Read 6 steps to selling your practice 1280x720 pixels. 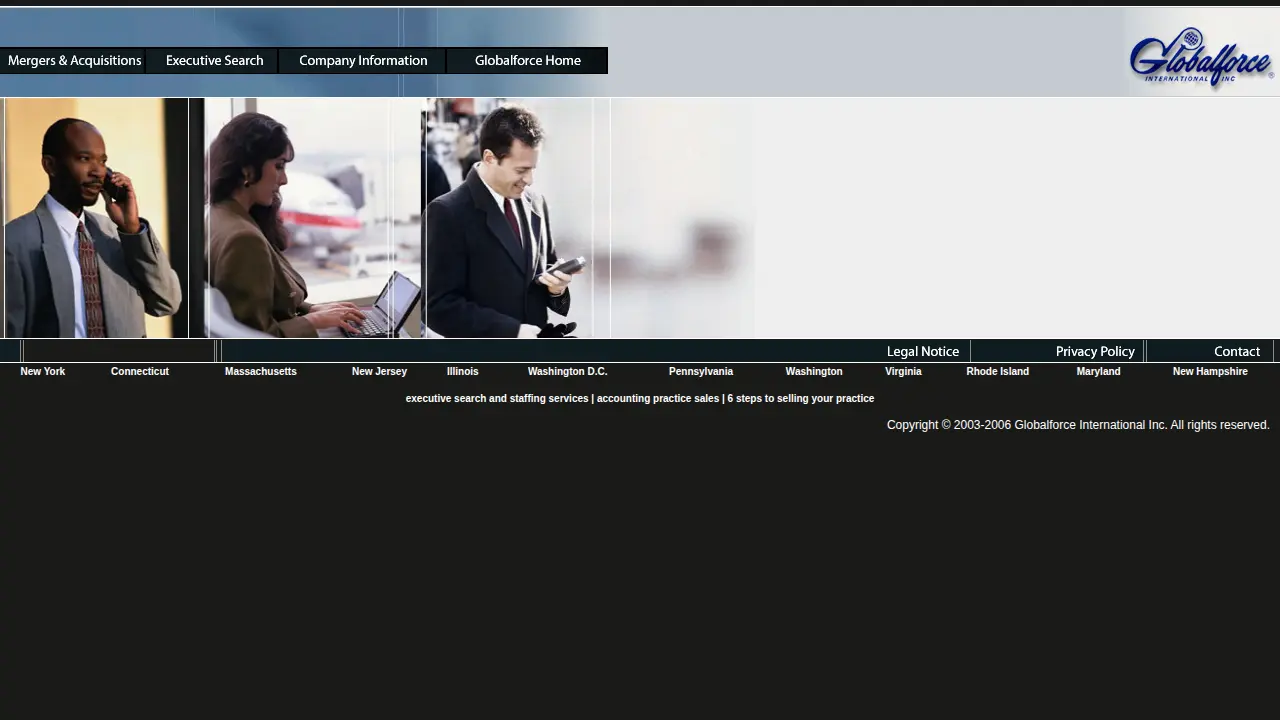(x=801, y=398)
